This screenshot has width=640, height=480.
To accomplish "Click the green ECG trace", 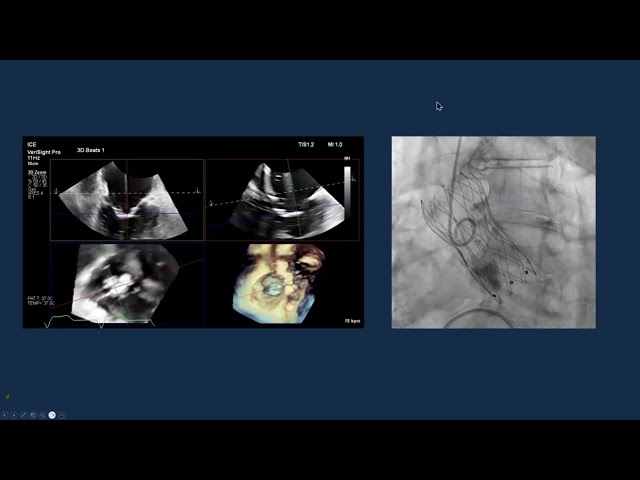I will 99,321.
